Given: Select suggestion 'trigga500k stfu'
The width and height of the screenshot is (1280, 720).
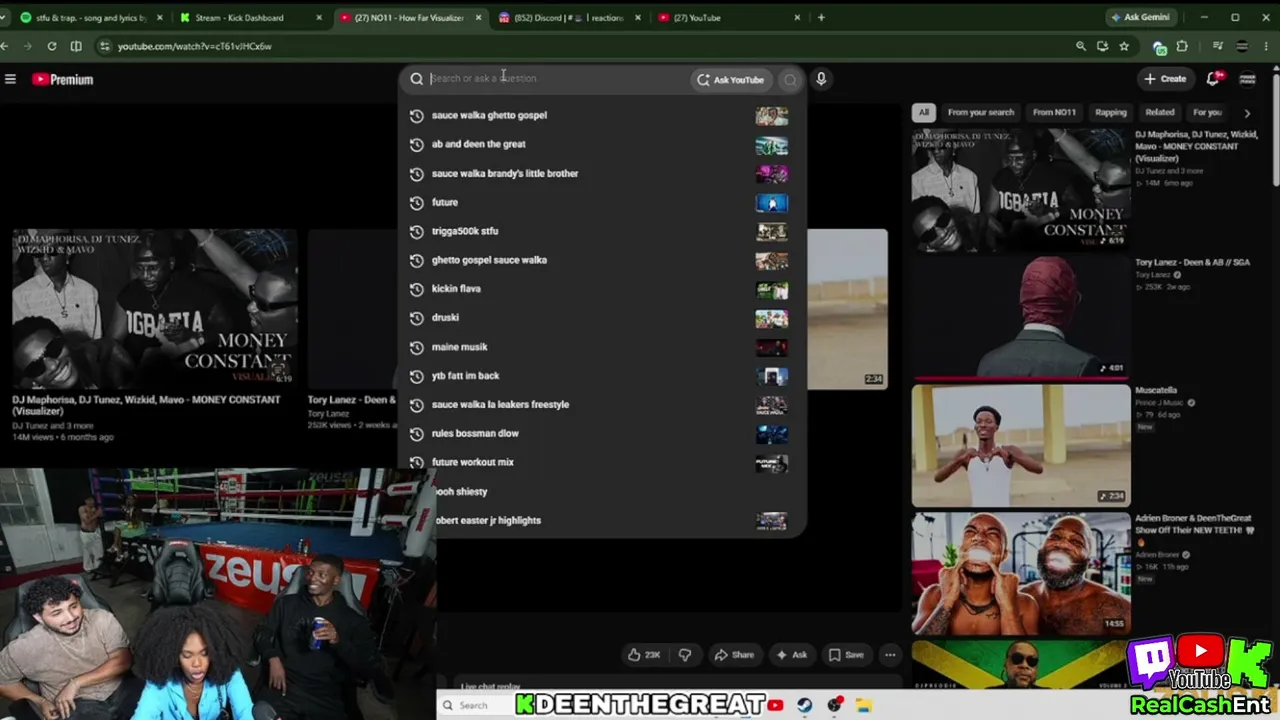Looking at the screenshot, I should pyautogui.click(x=601, y=232).
